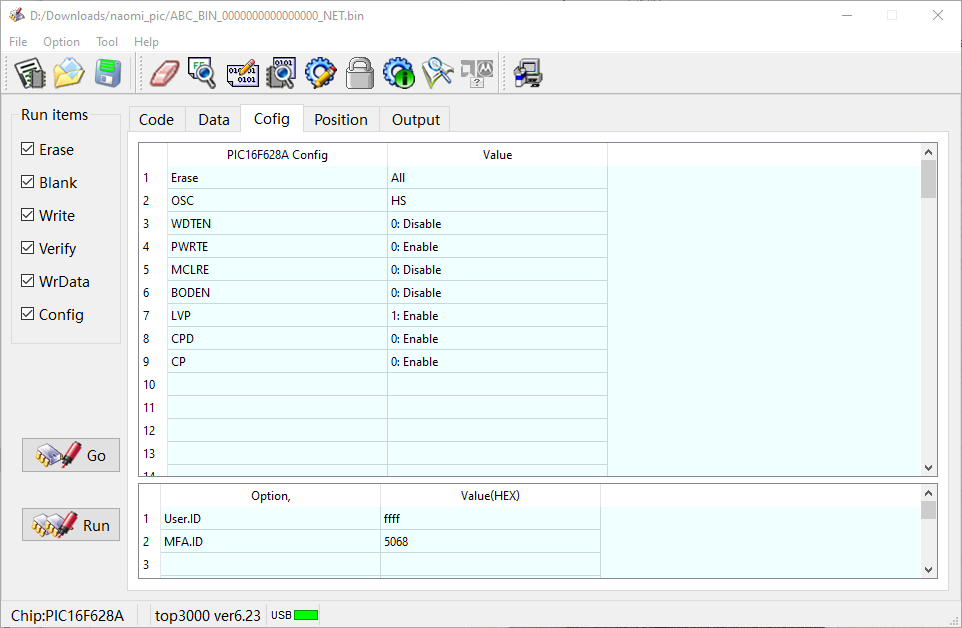Toggle the Write checkbox

pos(28,215)
